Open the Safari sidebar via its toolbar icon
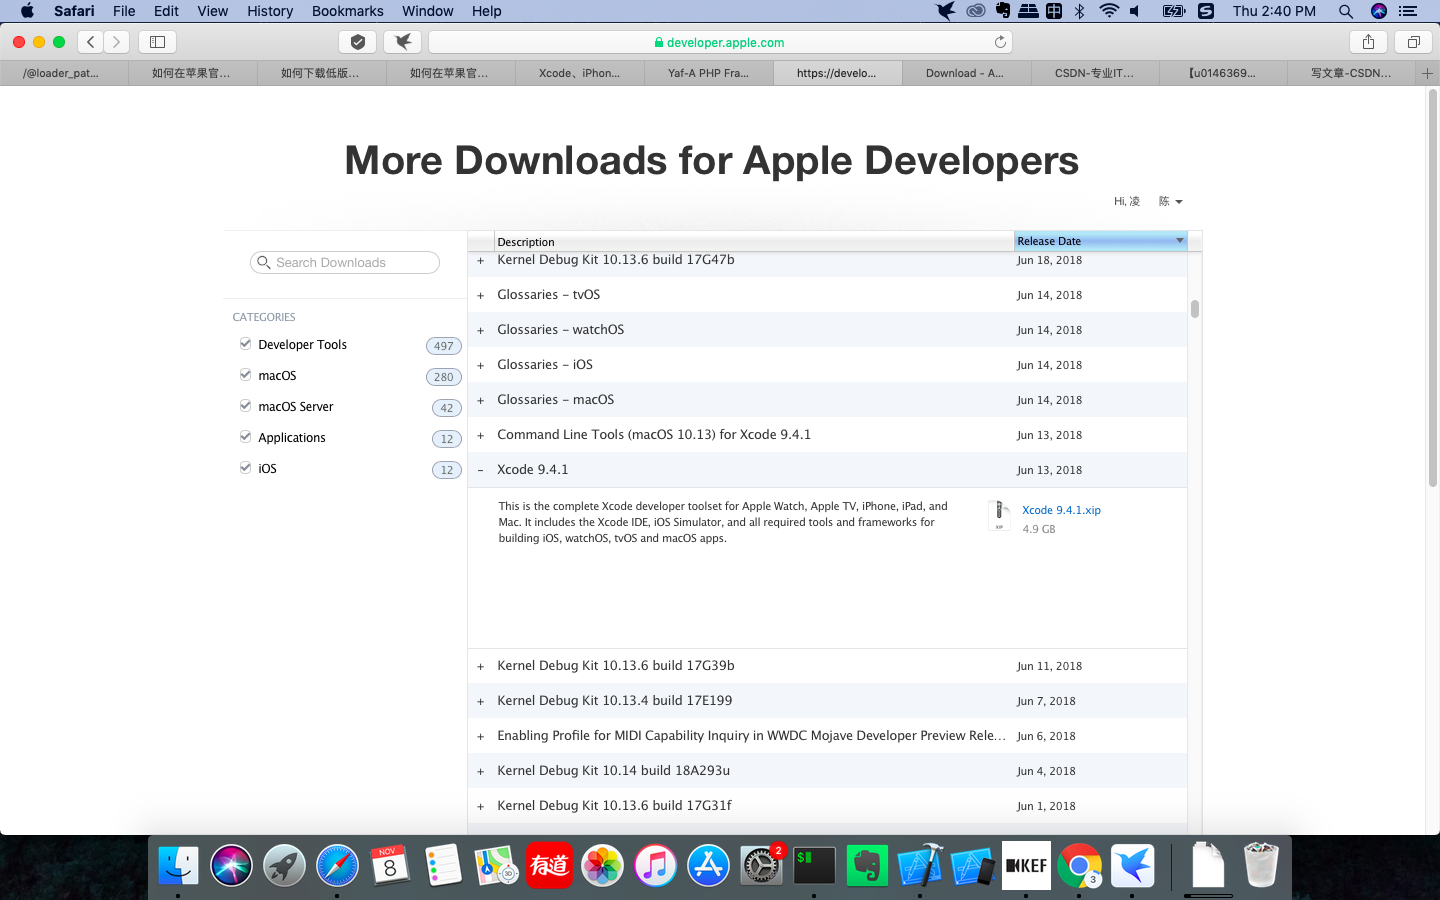Screen dimensions: 1440x900 click(x=157, y=42)
